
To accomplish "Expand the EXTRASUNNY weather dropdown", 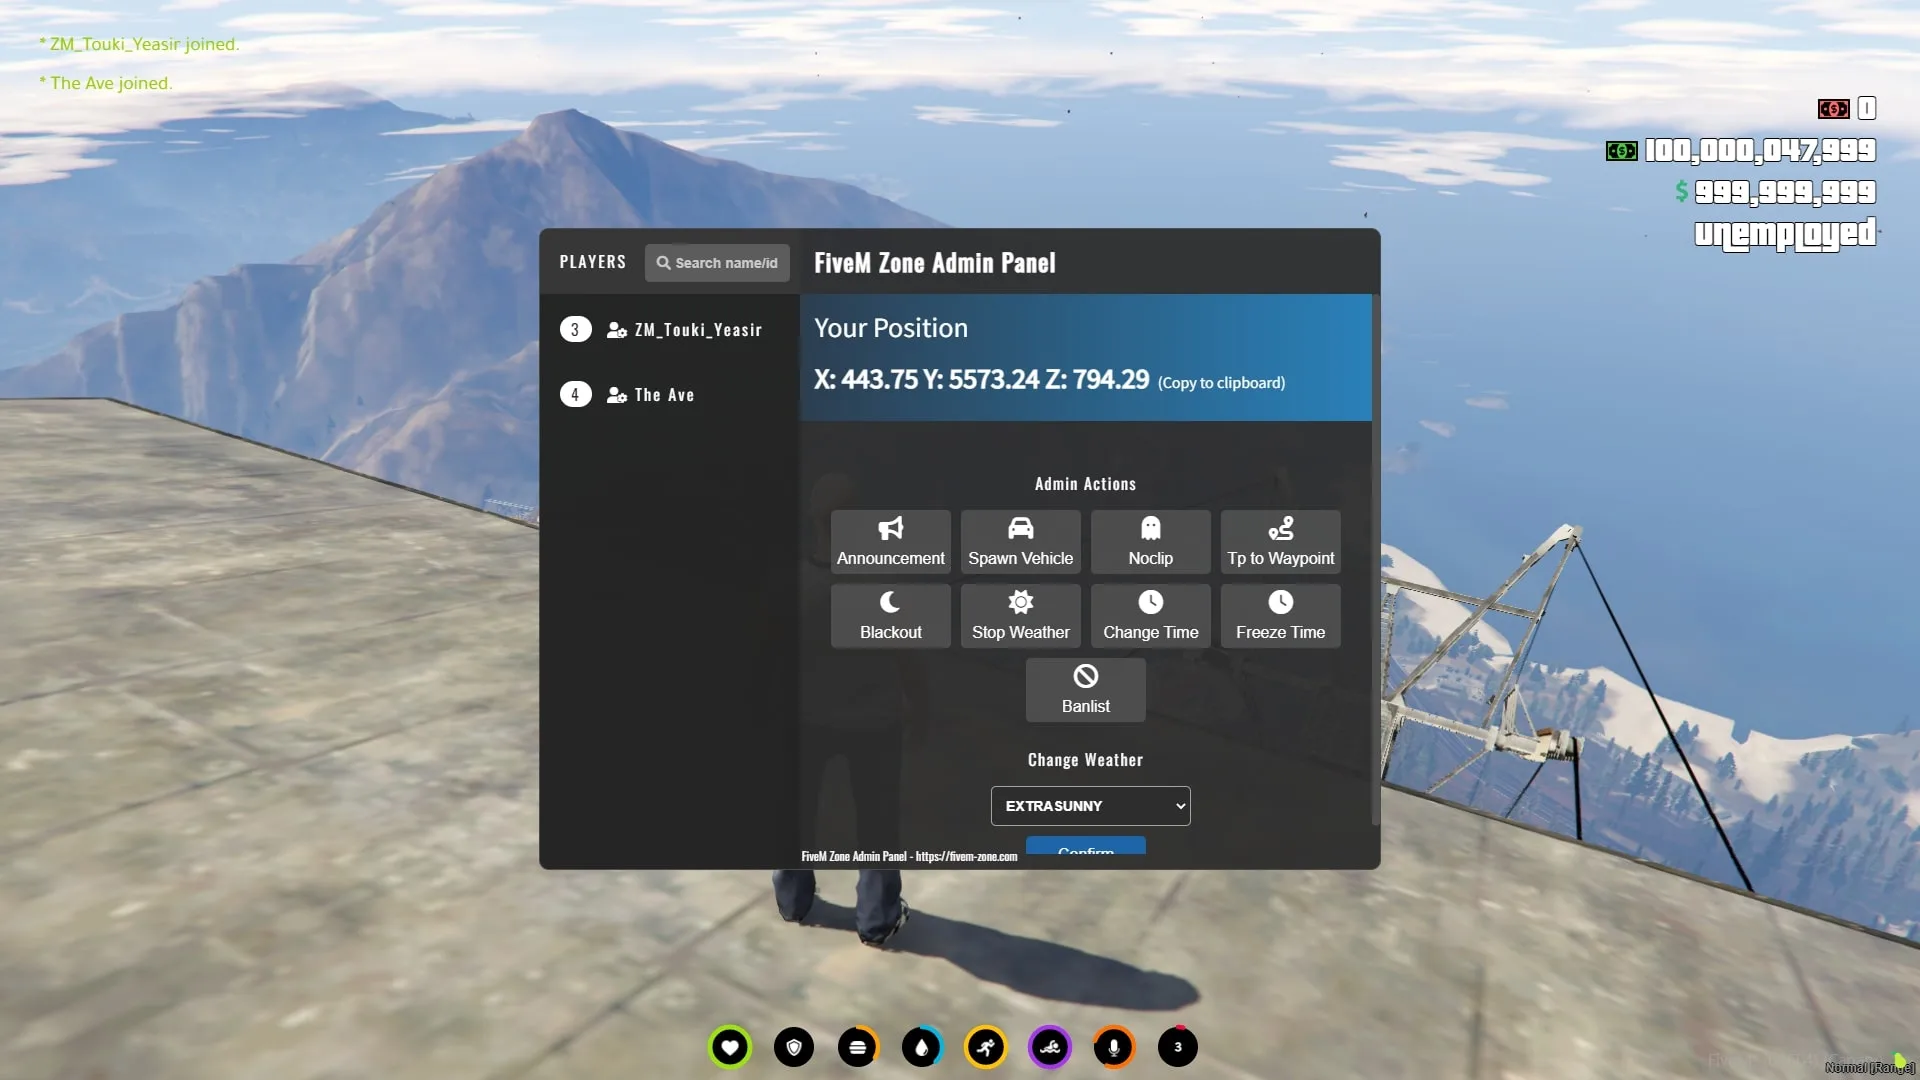I will point(1090,806).
